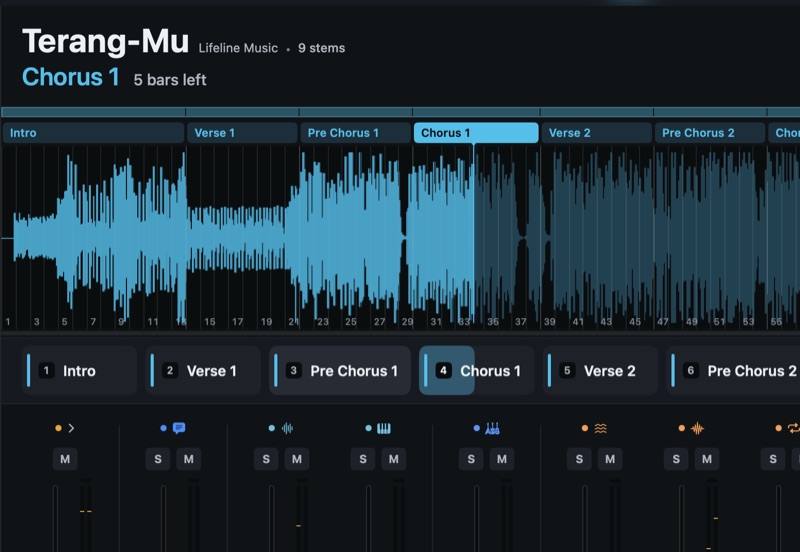This screenshot has width=800, height=552.
Task: Adjust the orange waveform channel fader
Action: [682, 518]
